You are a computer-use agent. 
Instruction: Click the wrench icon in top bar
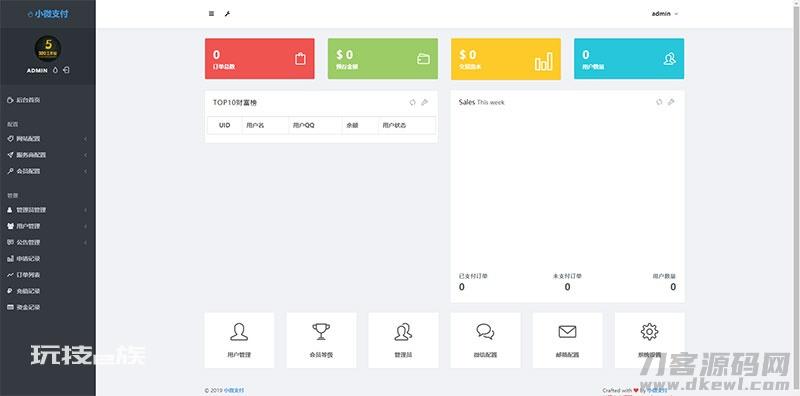pos(227,14)
